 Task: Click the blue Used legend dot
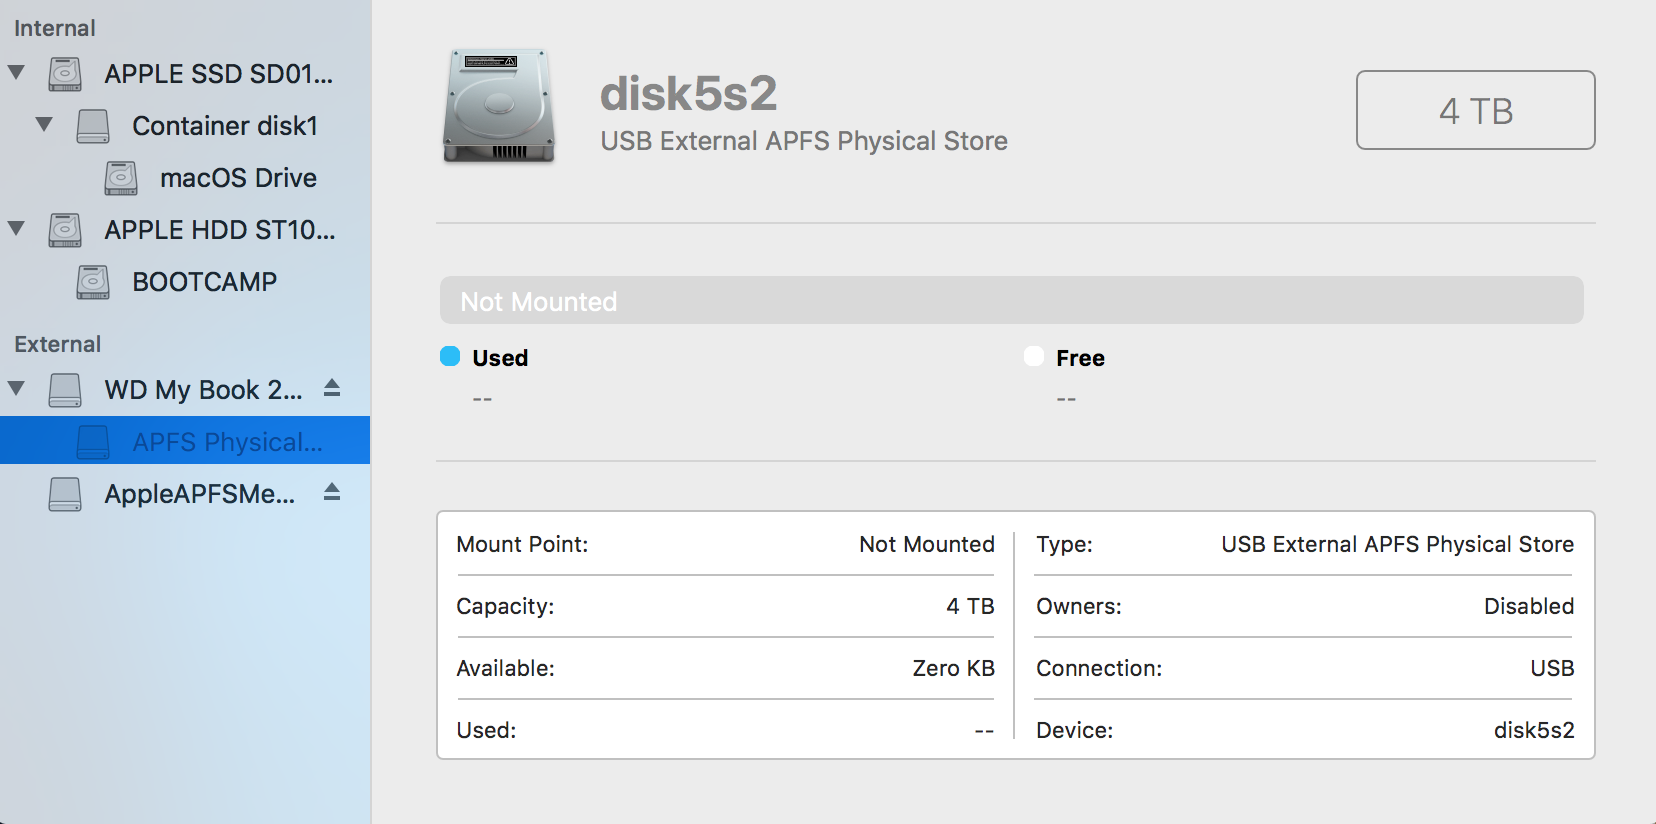click(x=450, y=357)
